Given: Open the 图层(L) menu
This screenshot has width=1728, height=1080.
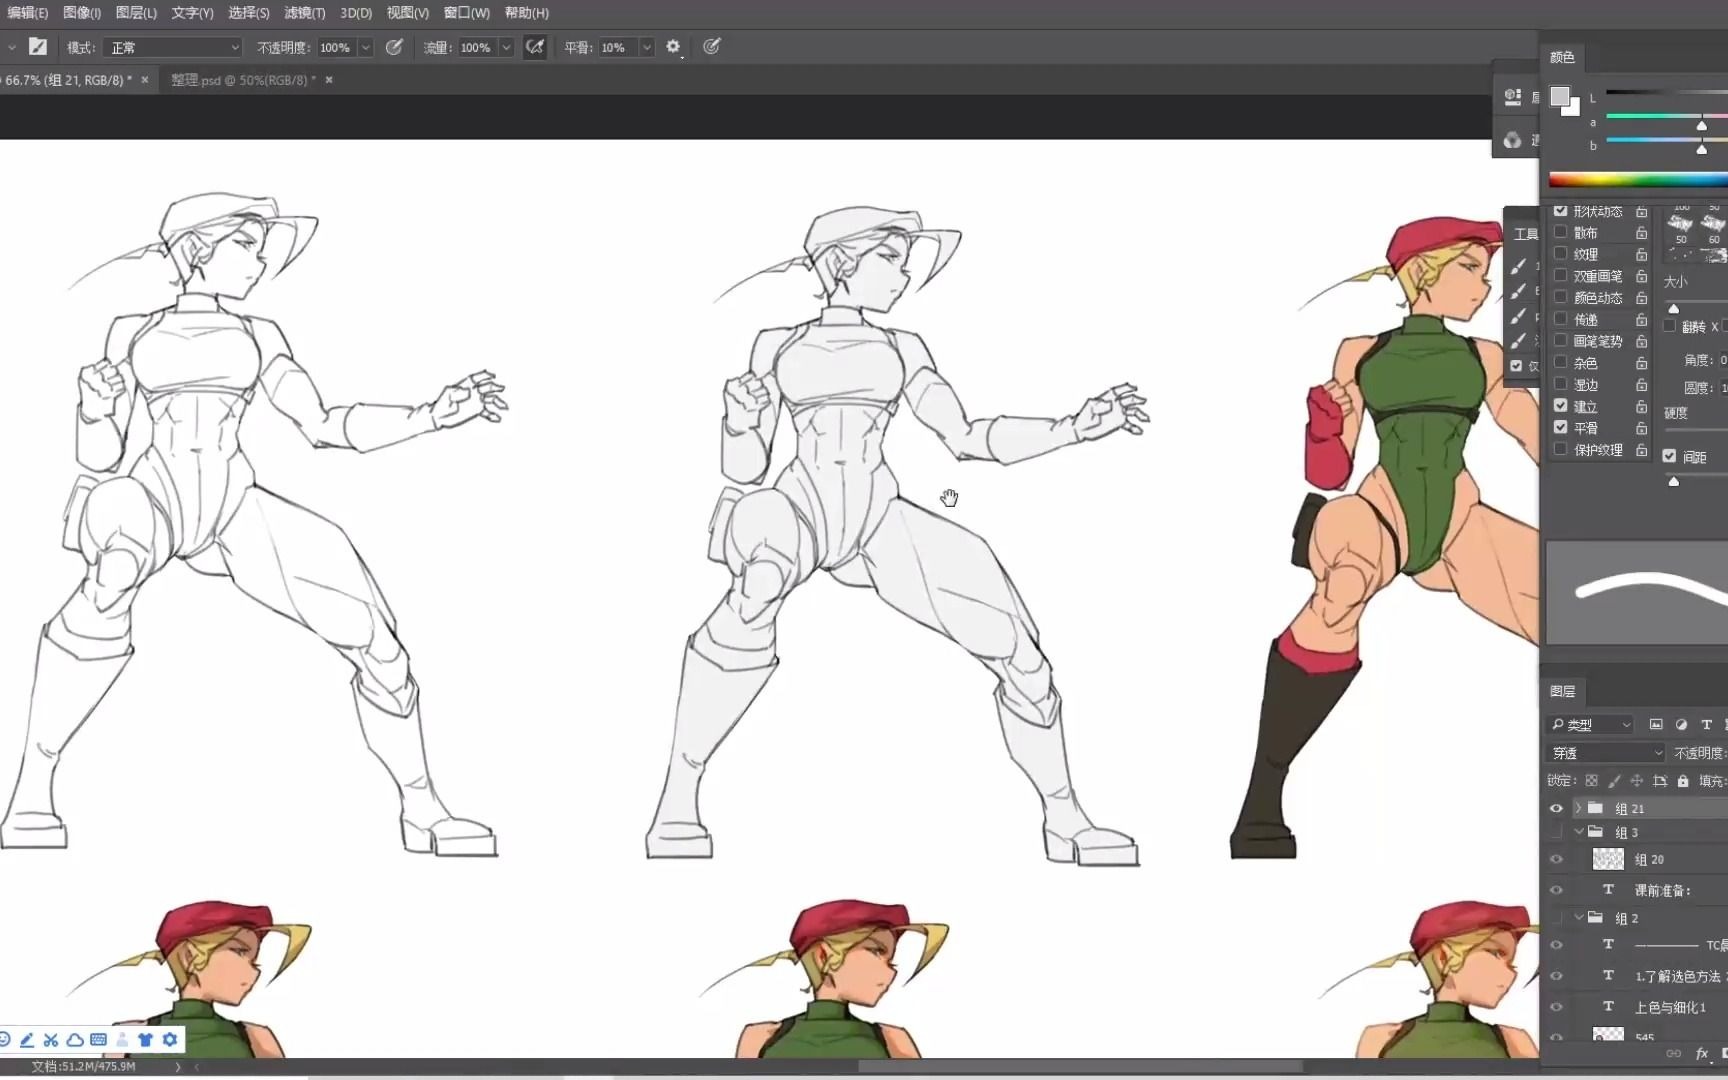Looking at the screenshot, I should (x=136, y=13).
